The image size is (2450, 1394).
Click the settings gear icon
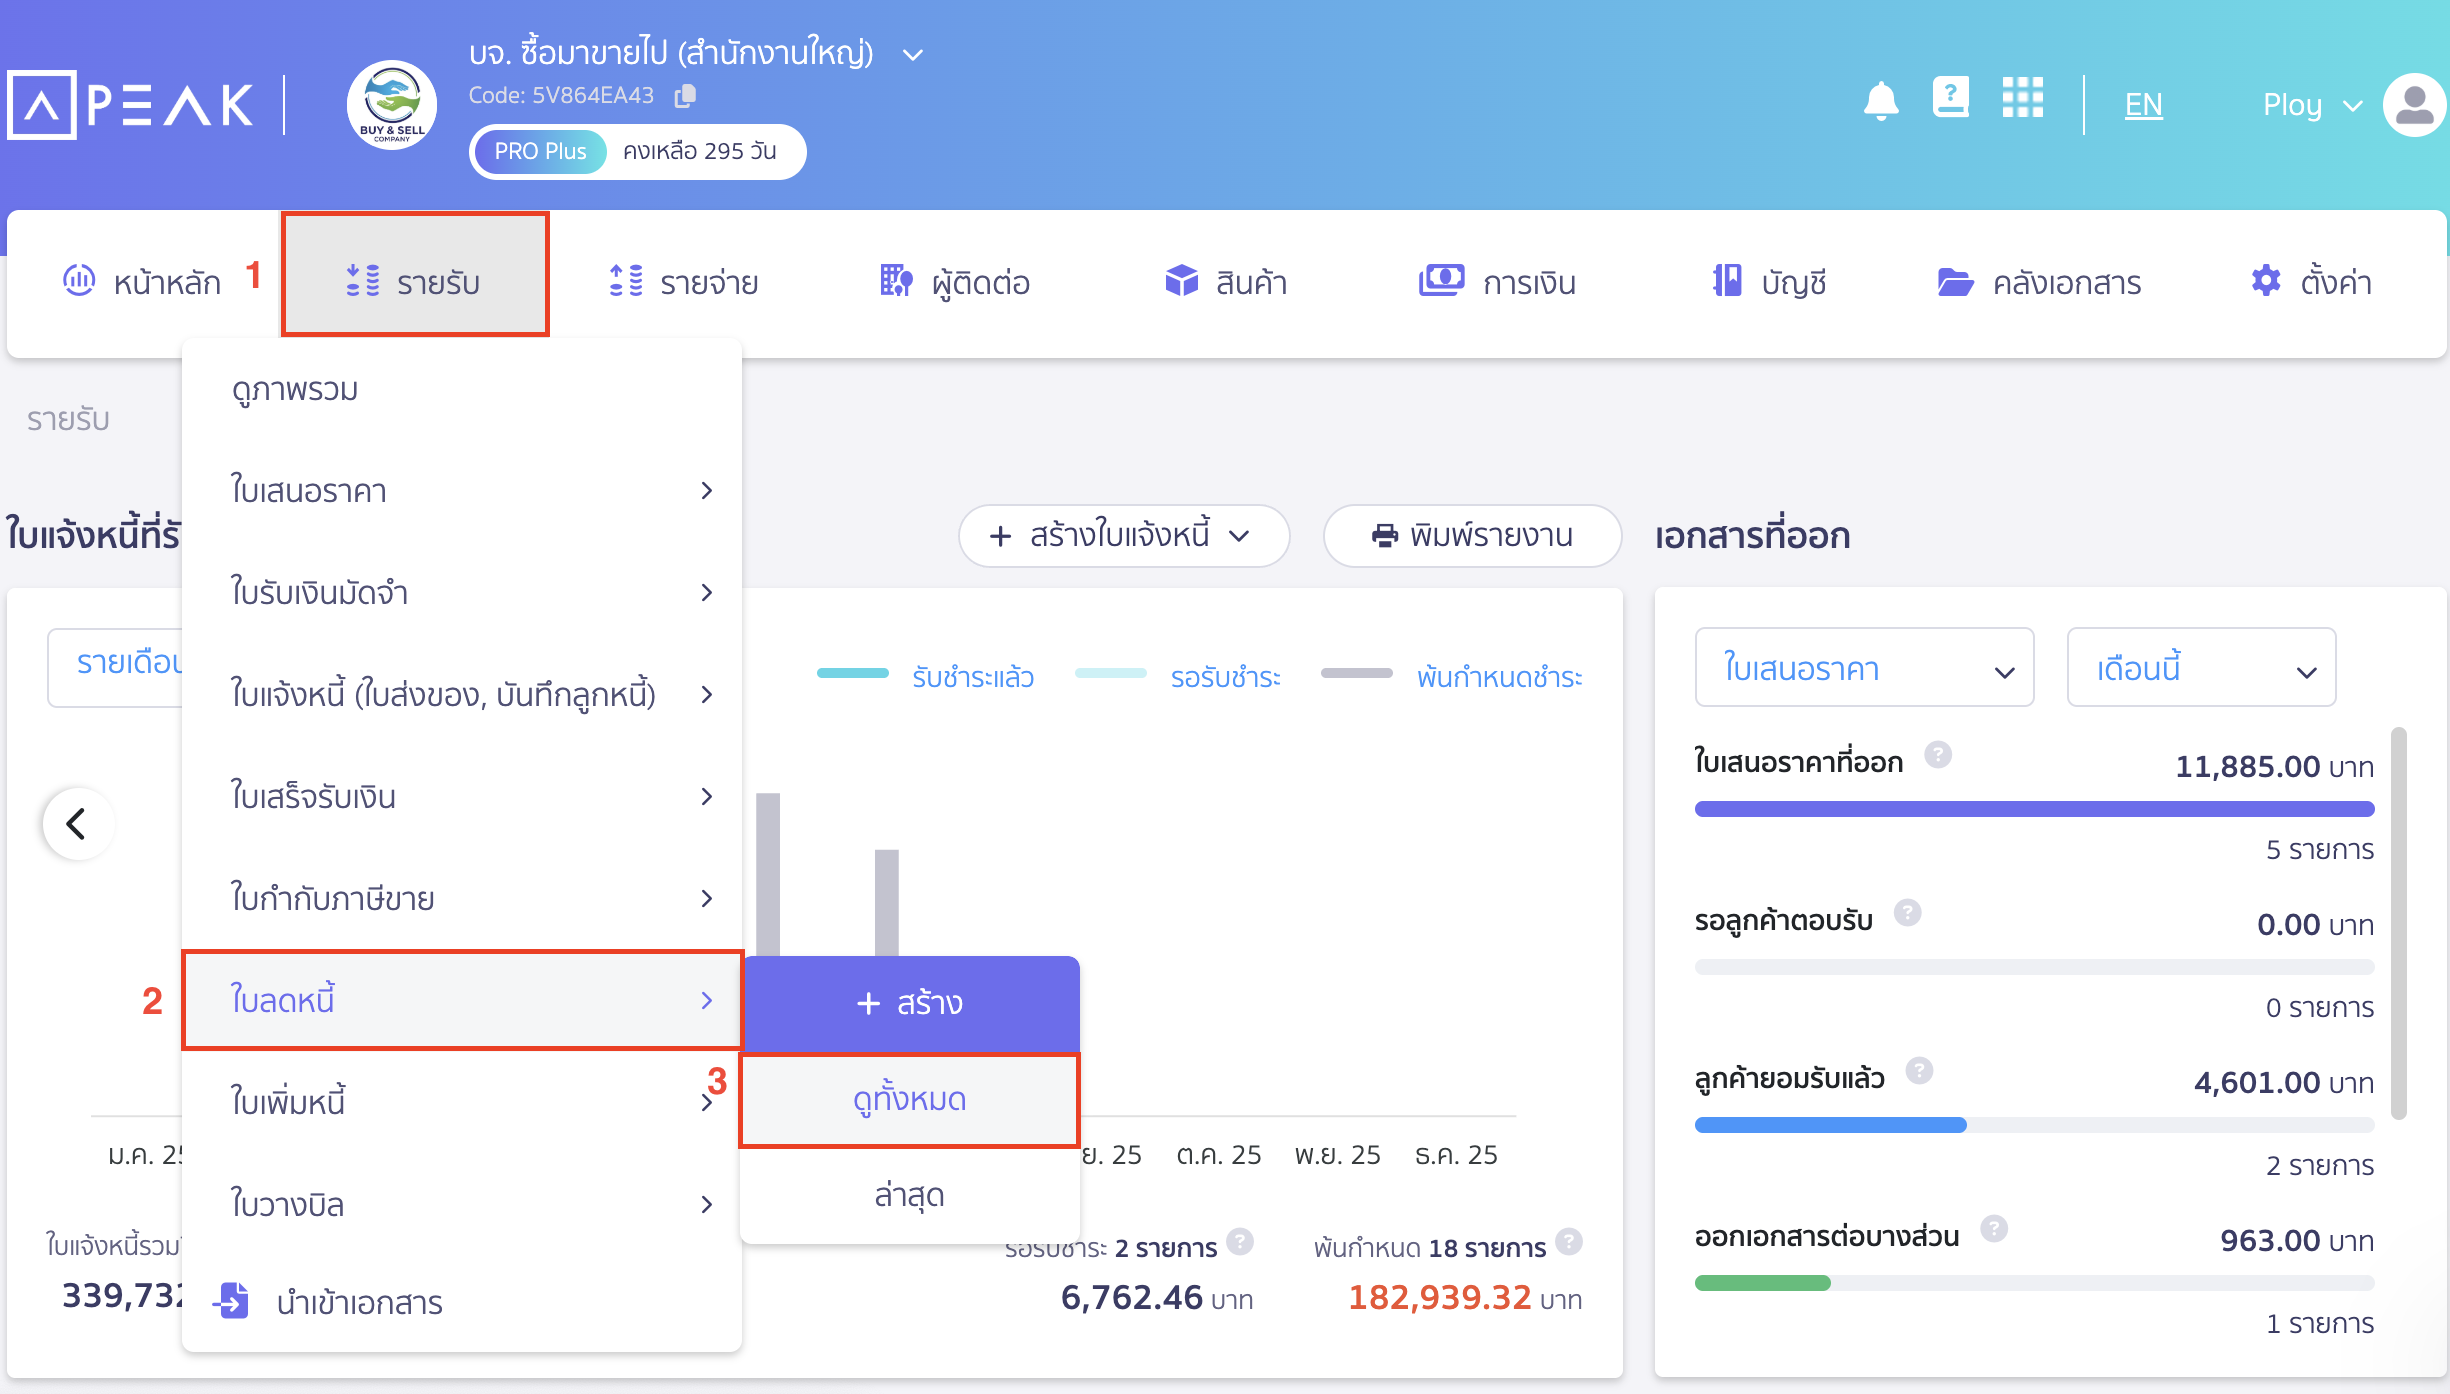point(2266,281)
